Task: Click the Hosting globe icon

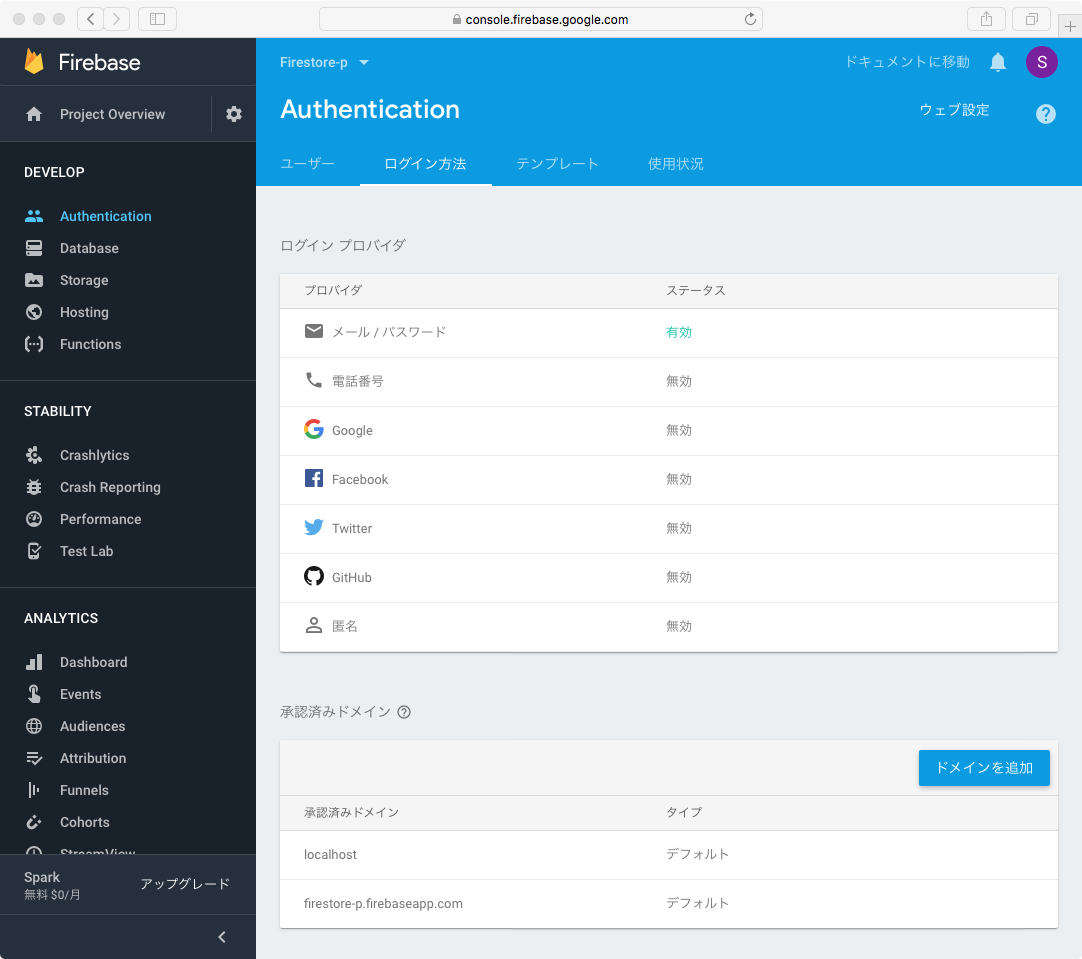Action: 34,312
